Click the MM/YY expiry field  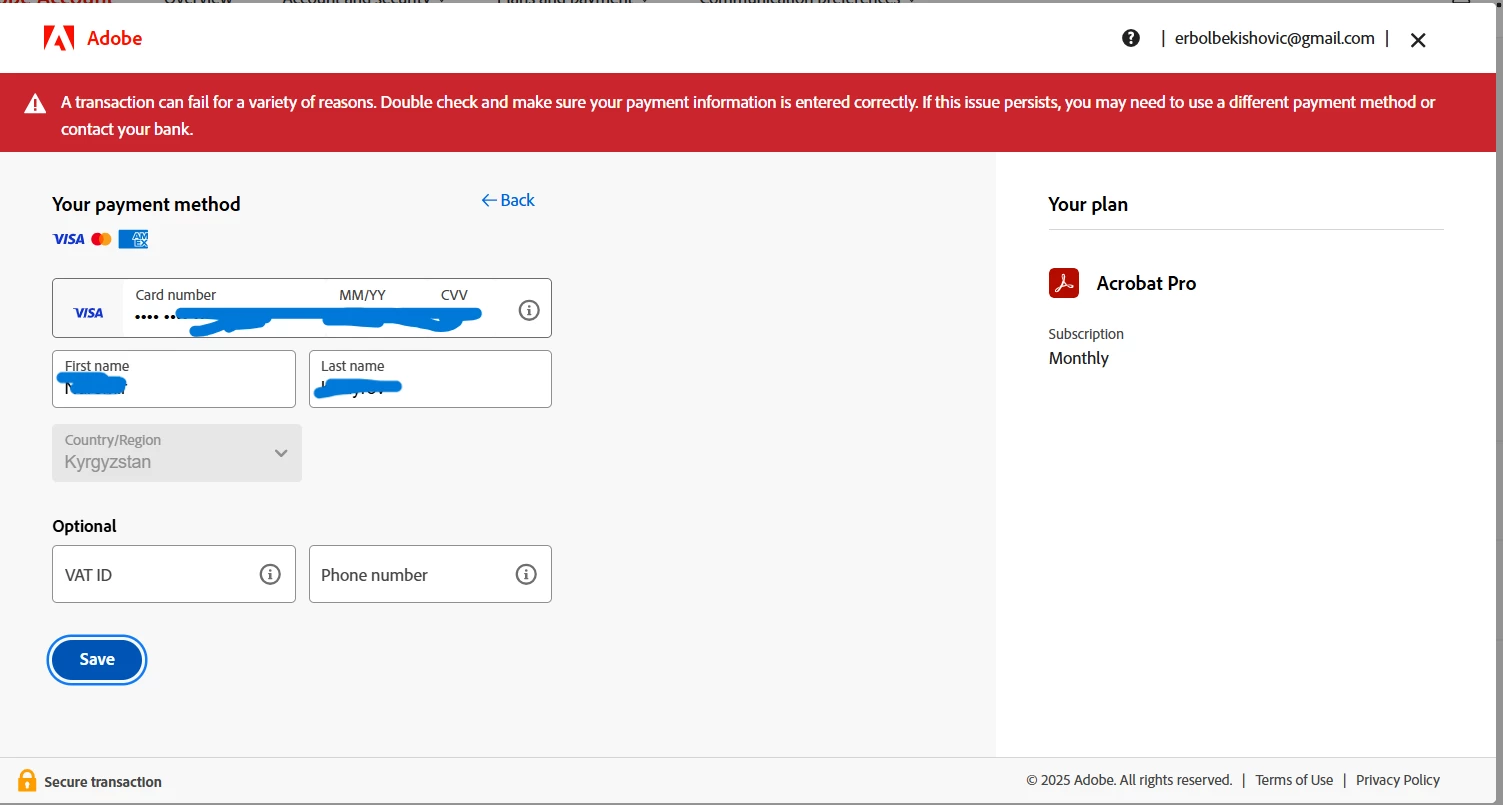tap(375, 307)
